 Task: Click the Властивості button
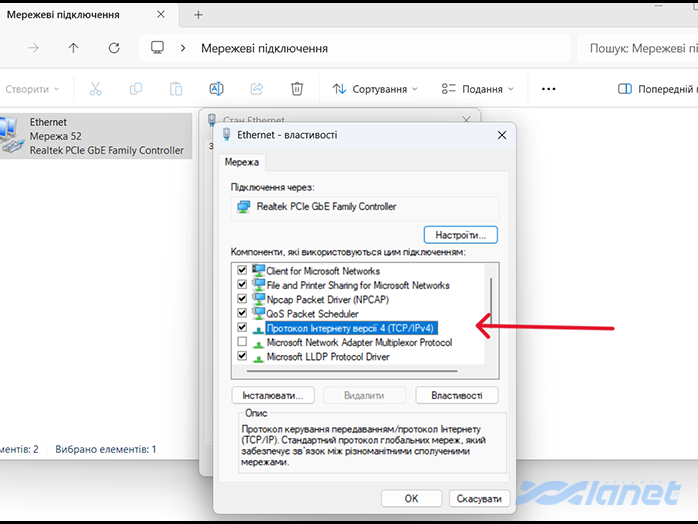(456, 395)
